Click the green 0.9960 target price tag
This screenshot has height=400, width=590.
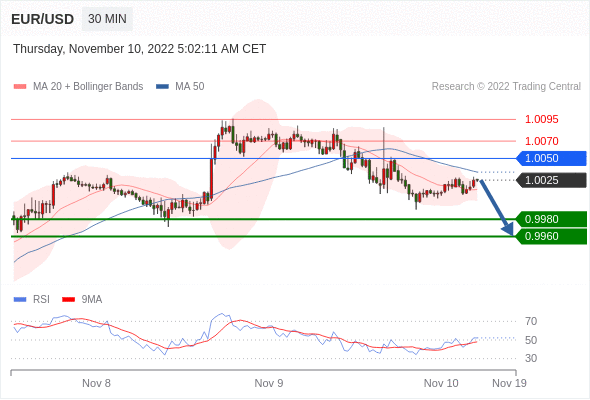pyautogui.click(x=551, y=236)
